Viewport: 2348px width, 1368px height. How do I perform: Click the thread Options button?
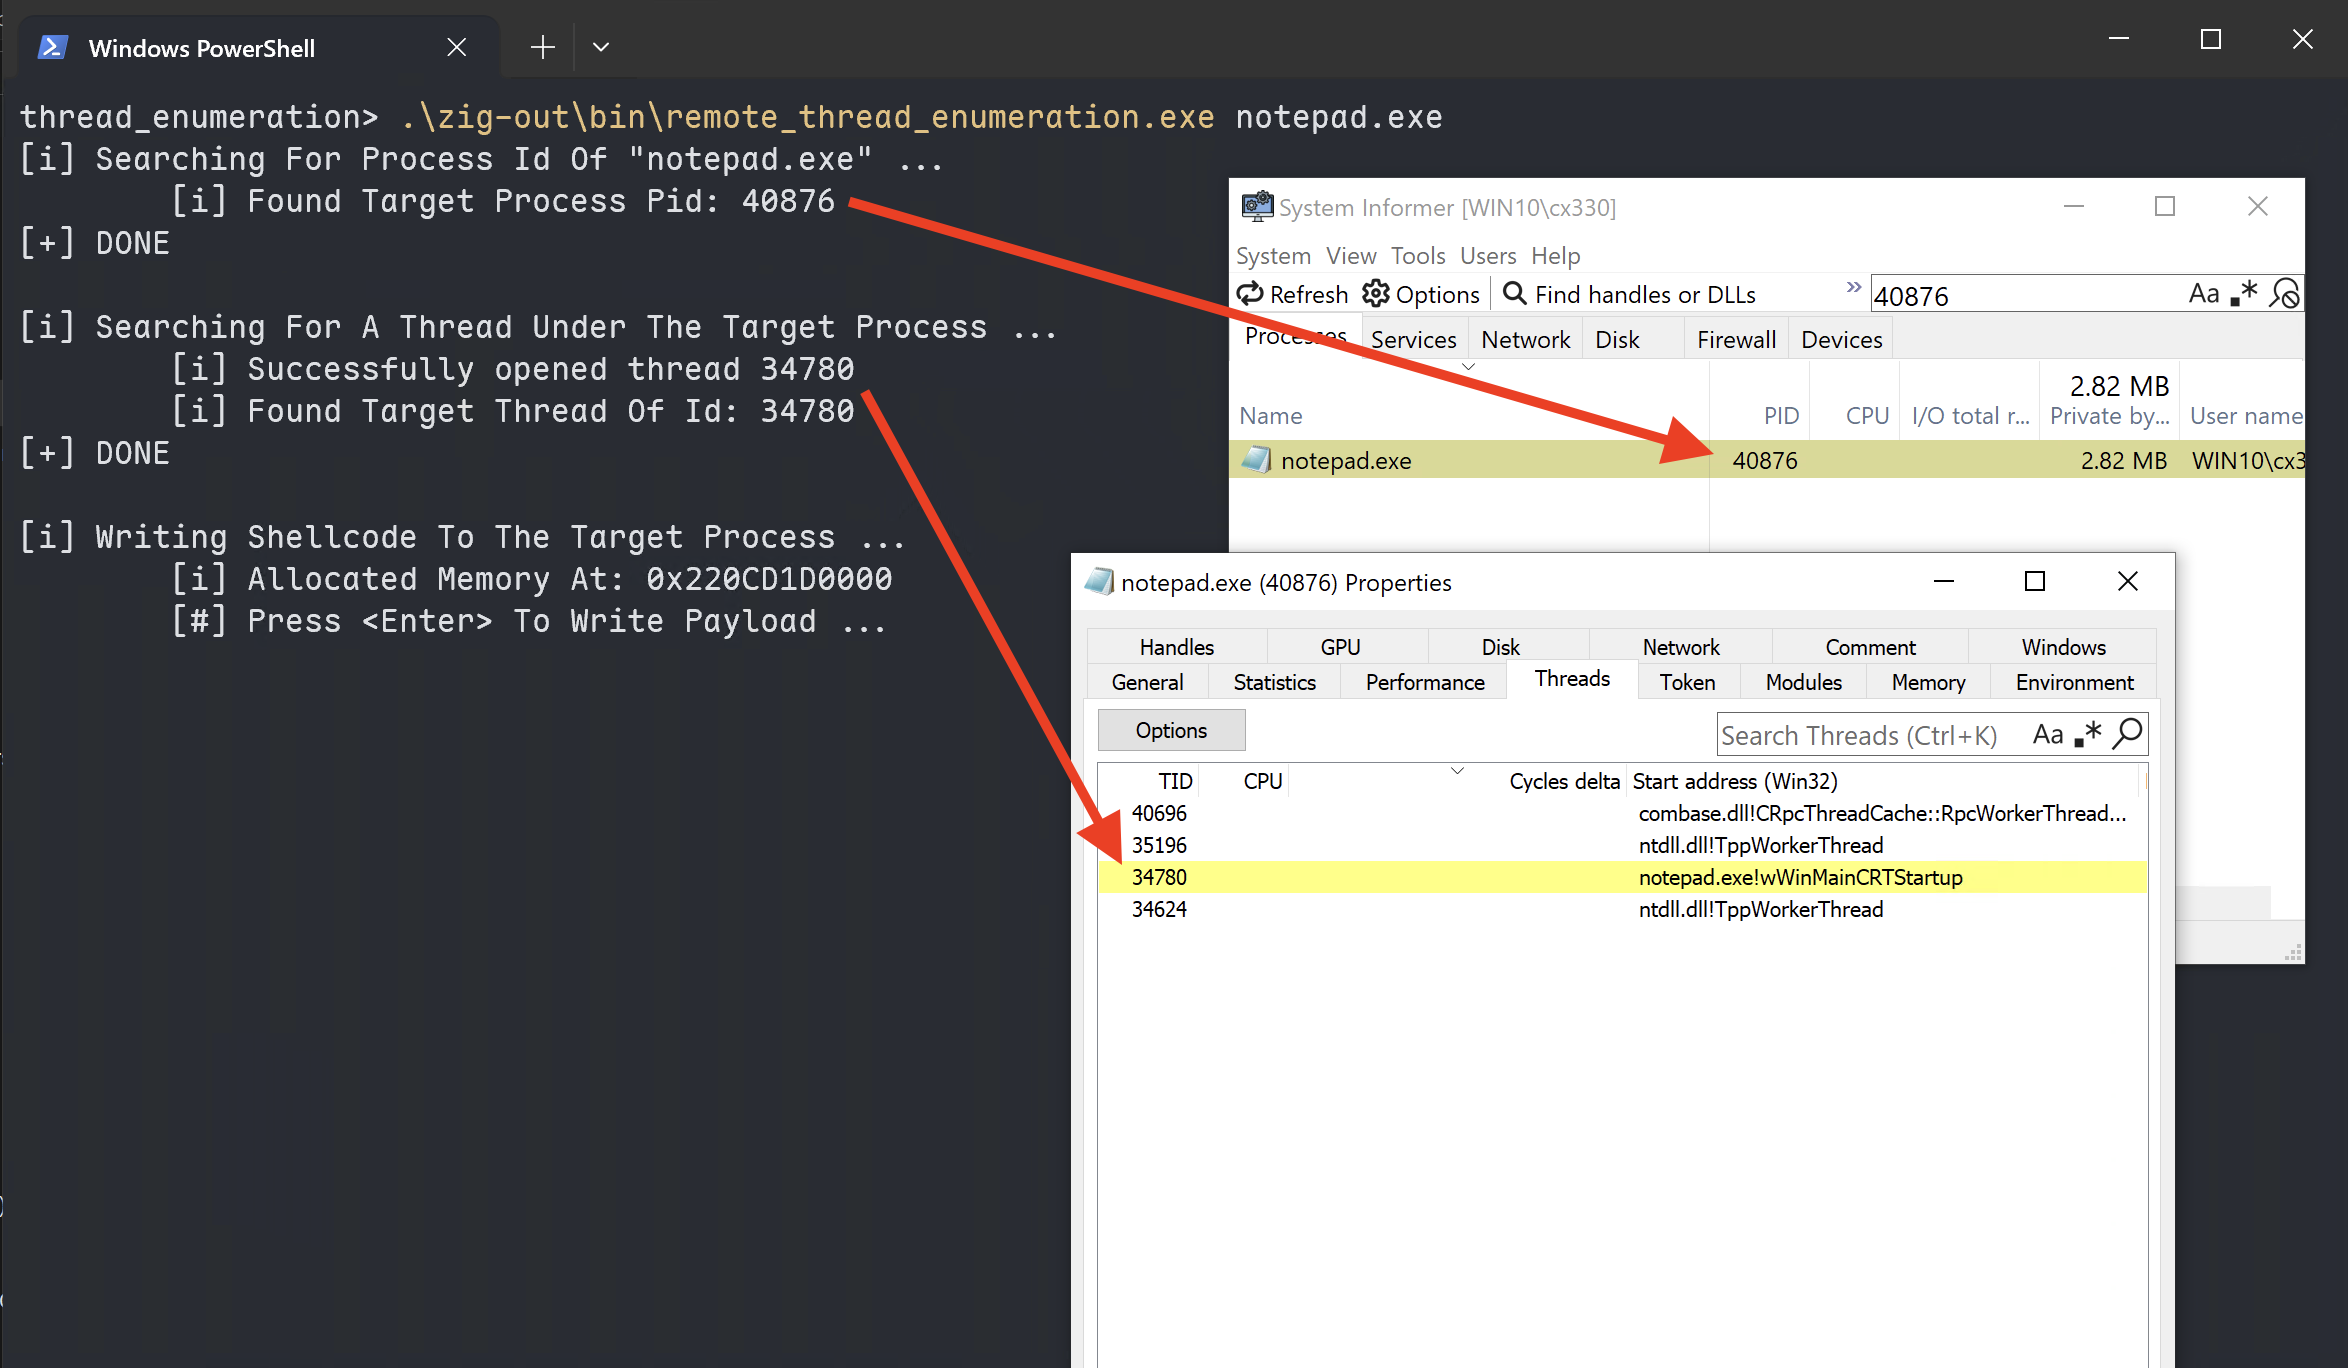click(x=1170, y=730)
